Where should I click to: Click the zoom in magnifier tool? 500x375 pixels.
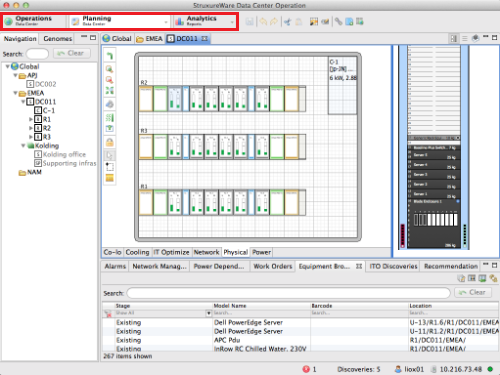(109, 69)
